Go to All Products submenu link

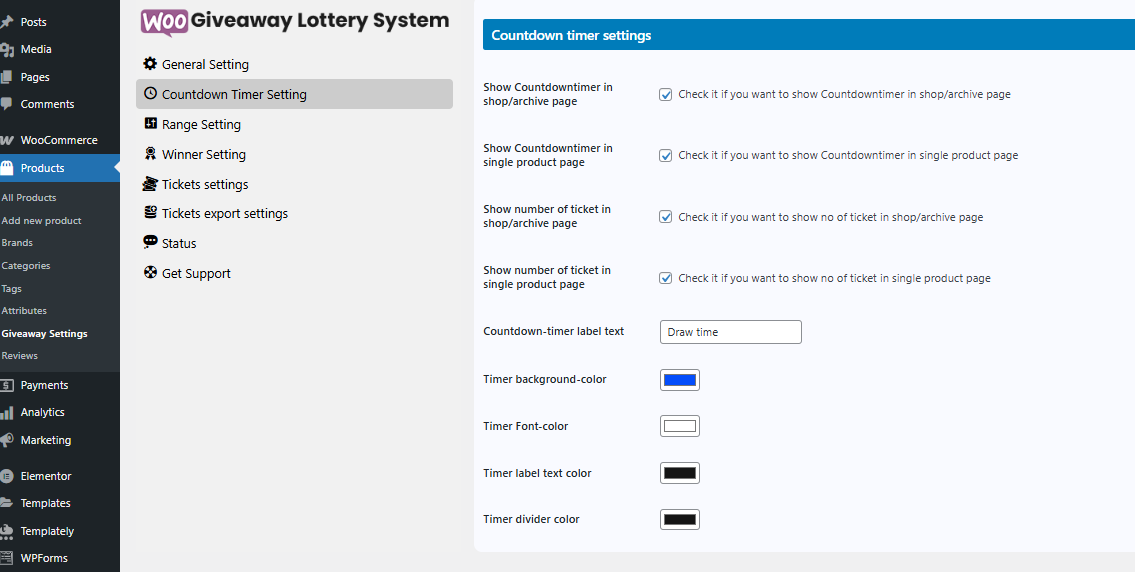[29, 198]
